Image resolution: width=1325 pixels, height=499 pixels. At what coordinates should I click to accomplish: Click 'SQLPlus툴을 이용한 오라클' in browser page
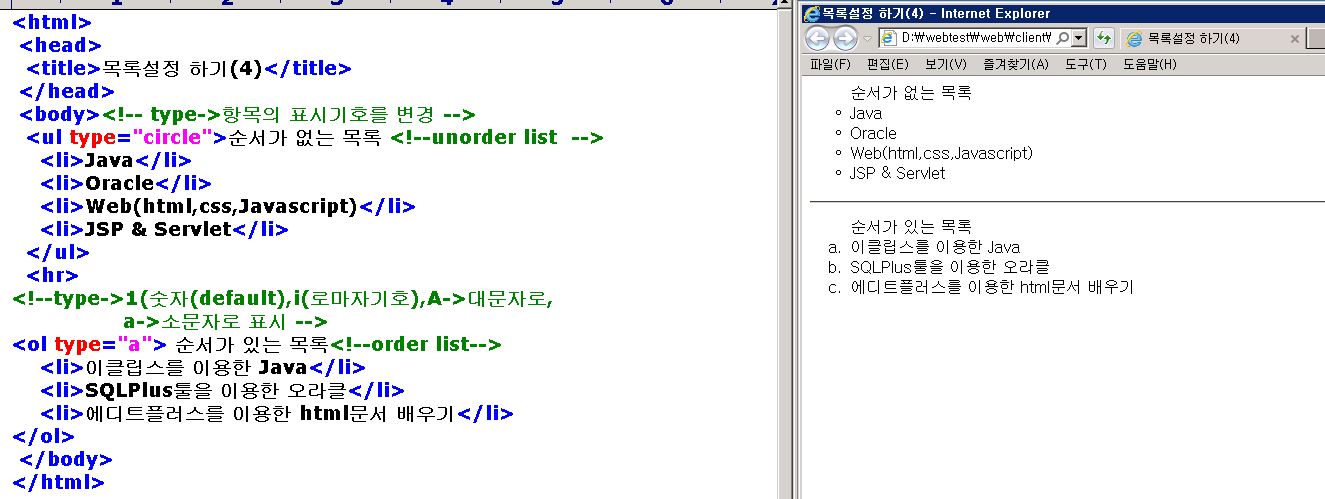click(950, 267)
